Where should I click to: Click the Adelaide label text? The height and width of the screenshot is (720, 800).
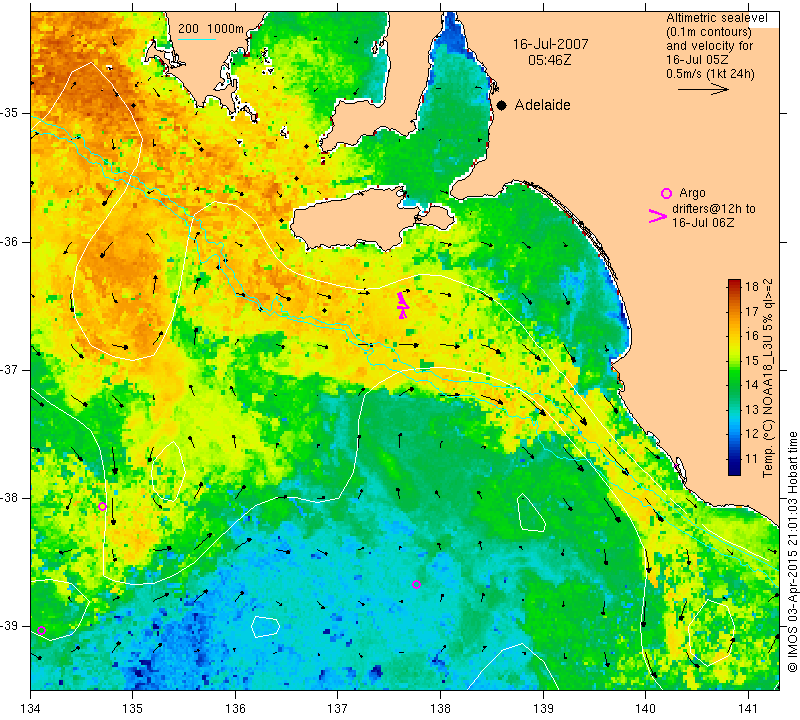click(542, 105)
